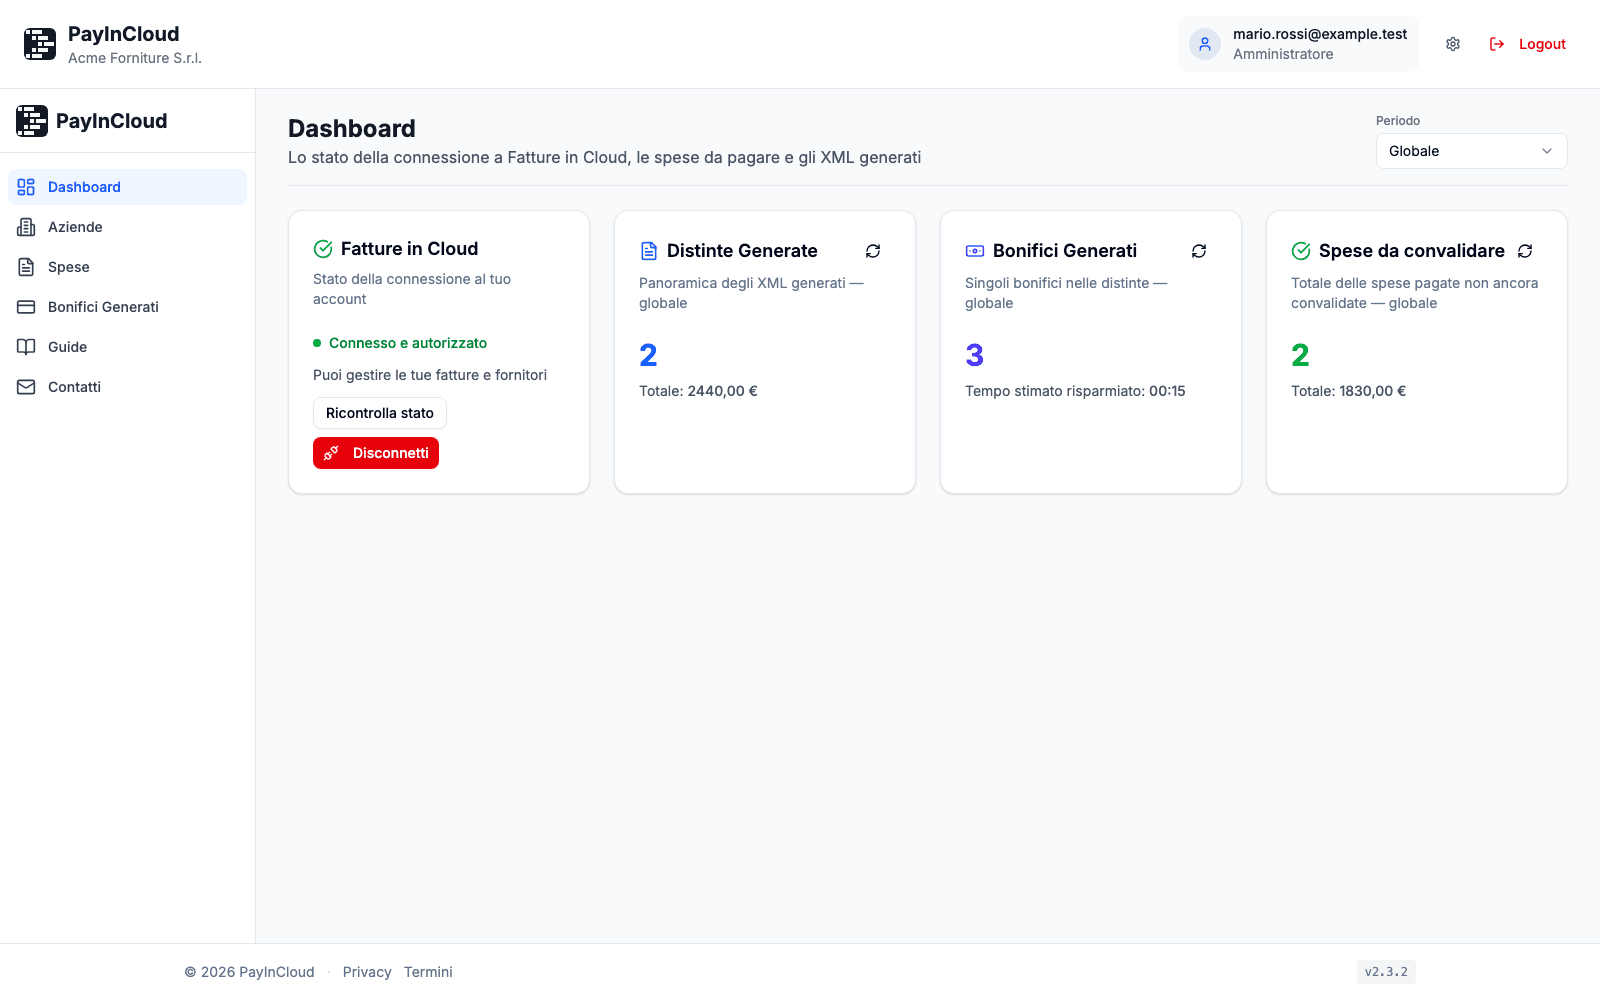Click the user avatar icon
Image resolution: width=1600 pixels, height=1000 pixels.
click(1205, 44)
